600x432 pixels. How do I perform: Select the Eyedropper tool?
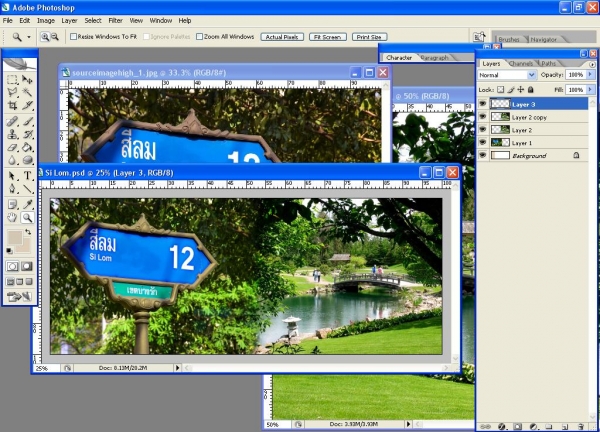click(27, 204)
